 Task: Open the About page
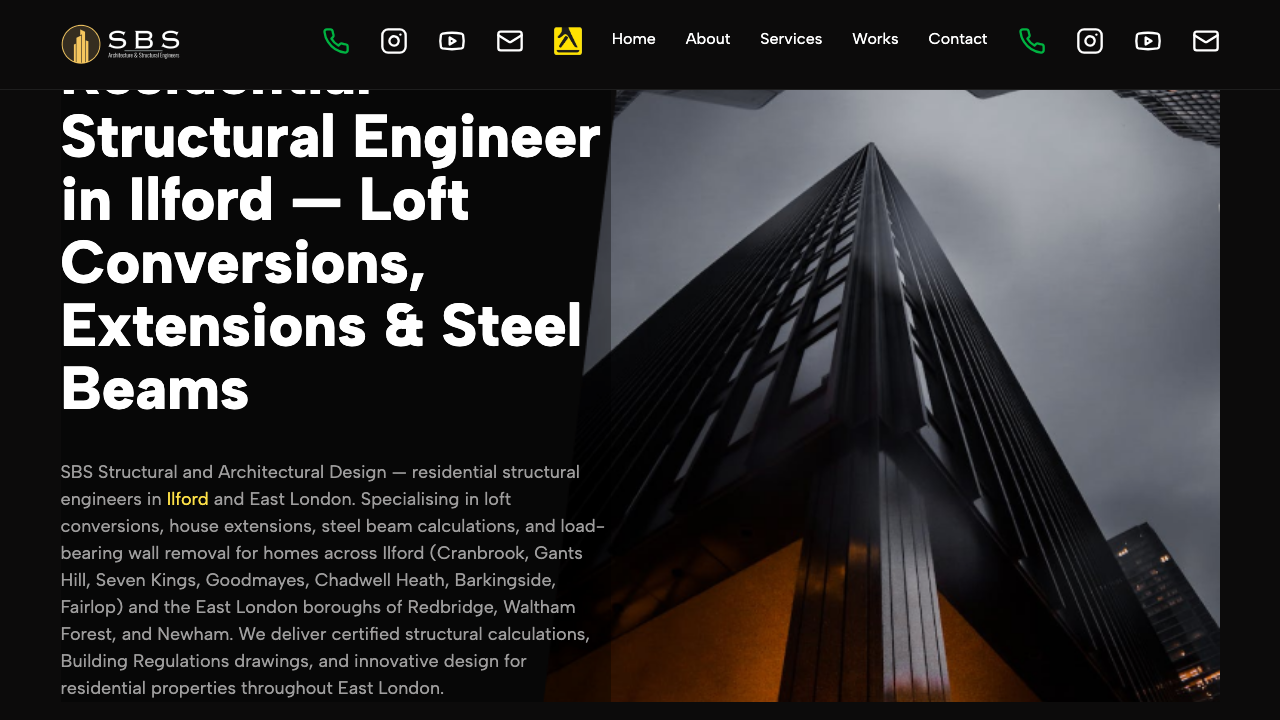(707, 39)
